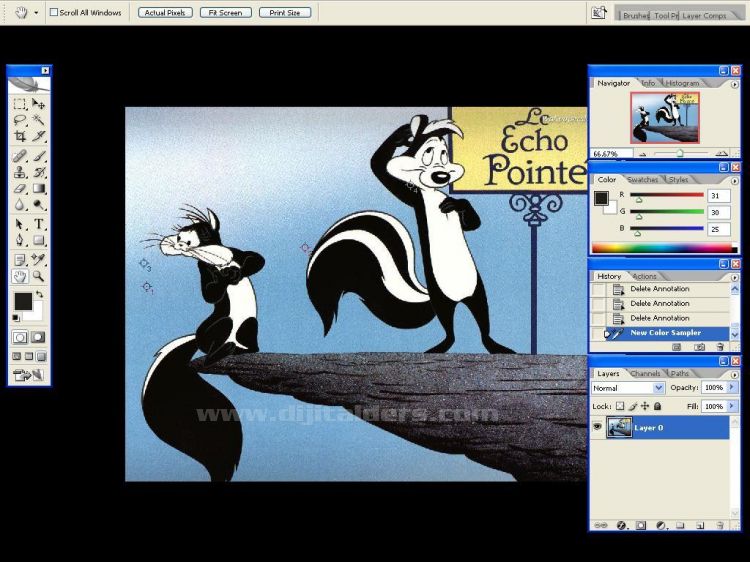Select the Rectangular Marquee tool
This screenshot has height=562, width=750.
(20, 104)
